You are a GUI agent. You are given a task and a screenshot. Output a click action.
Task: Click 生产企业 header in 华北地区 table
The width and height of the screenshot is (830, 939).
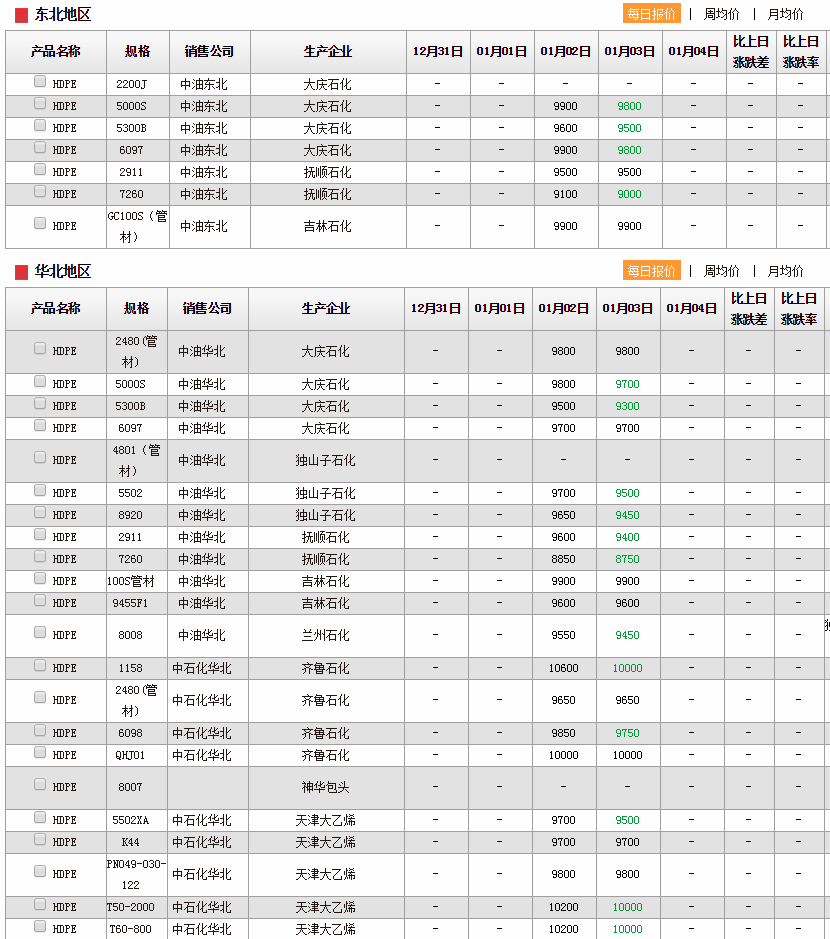pyautogui.click(x=326, y=308)
